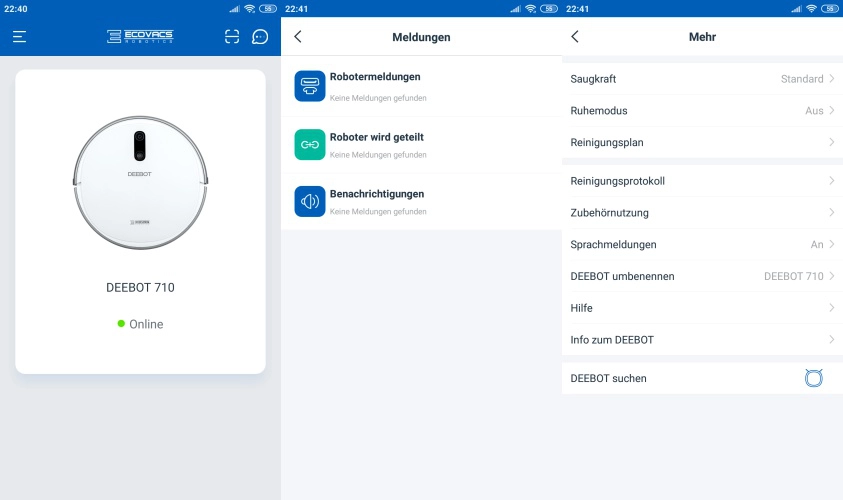Tap the Roboter wird geteilt link icon
The height and width of the screenshot is (500, 843).
[310, 144]
